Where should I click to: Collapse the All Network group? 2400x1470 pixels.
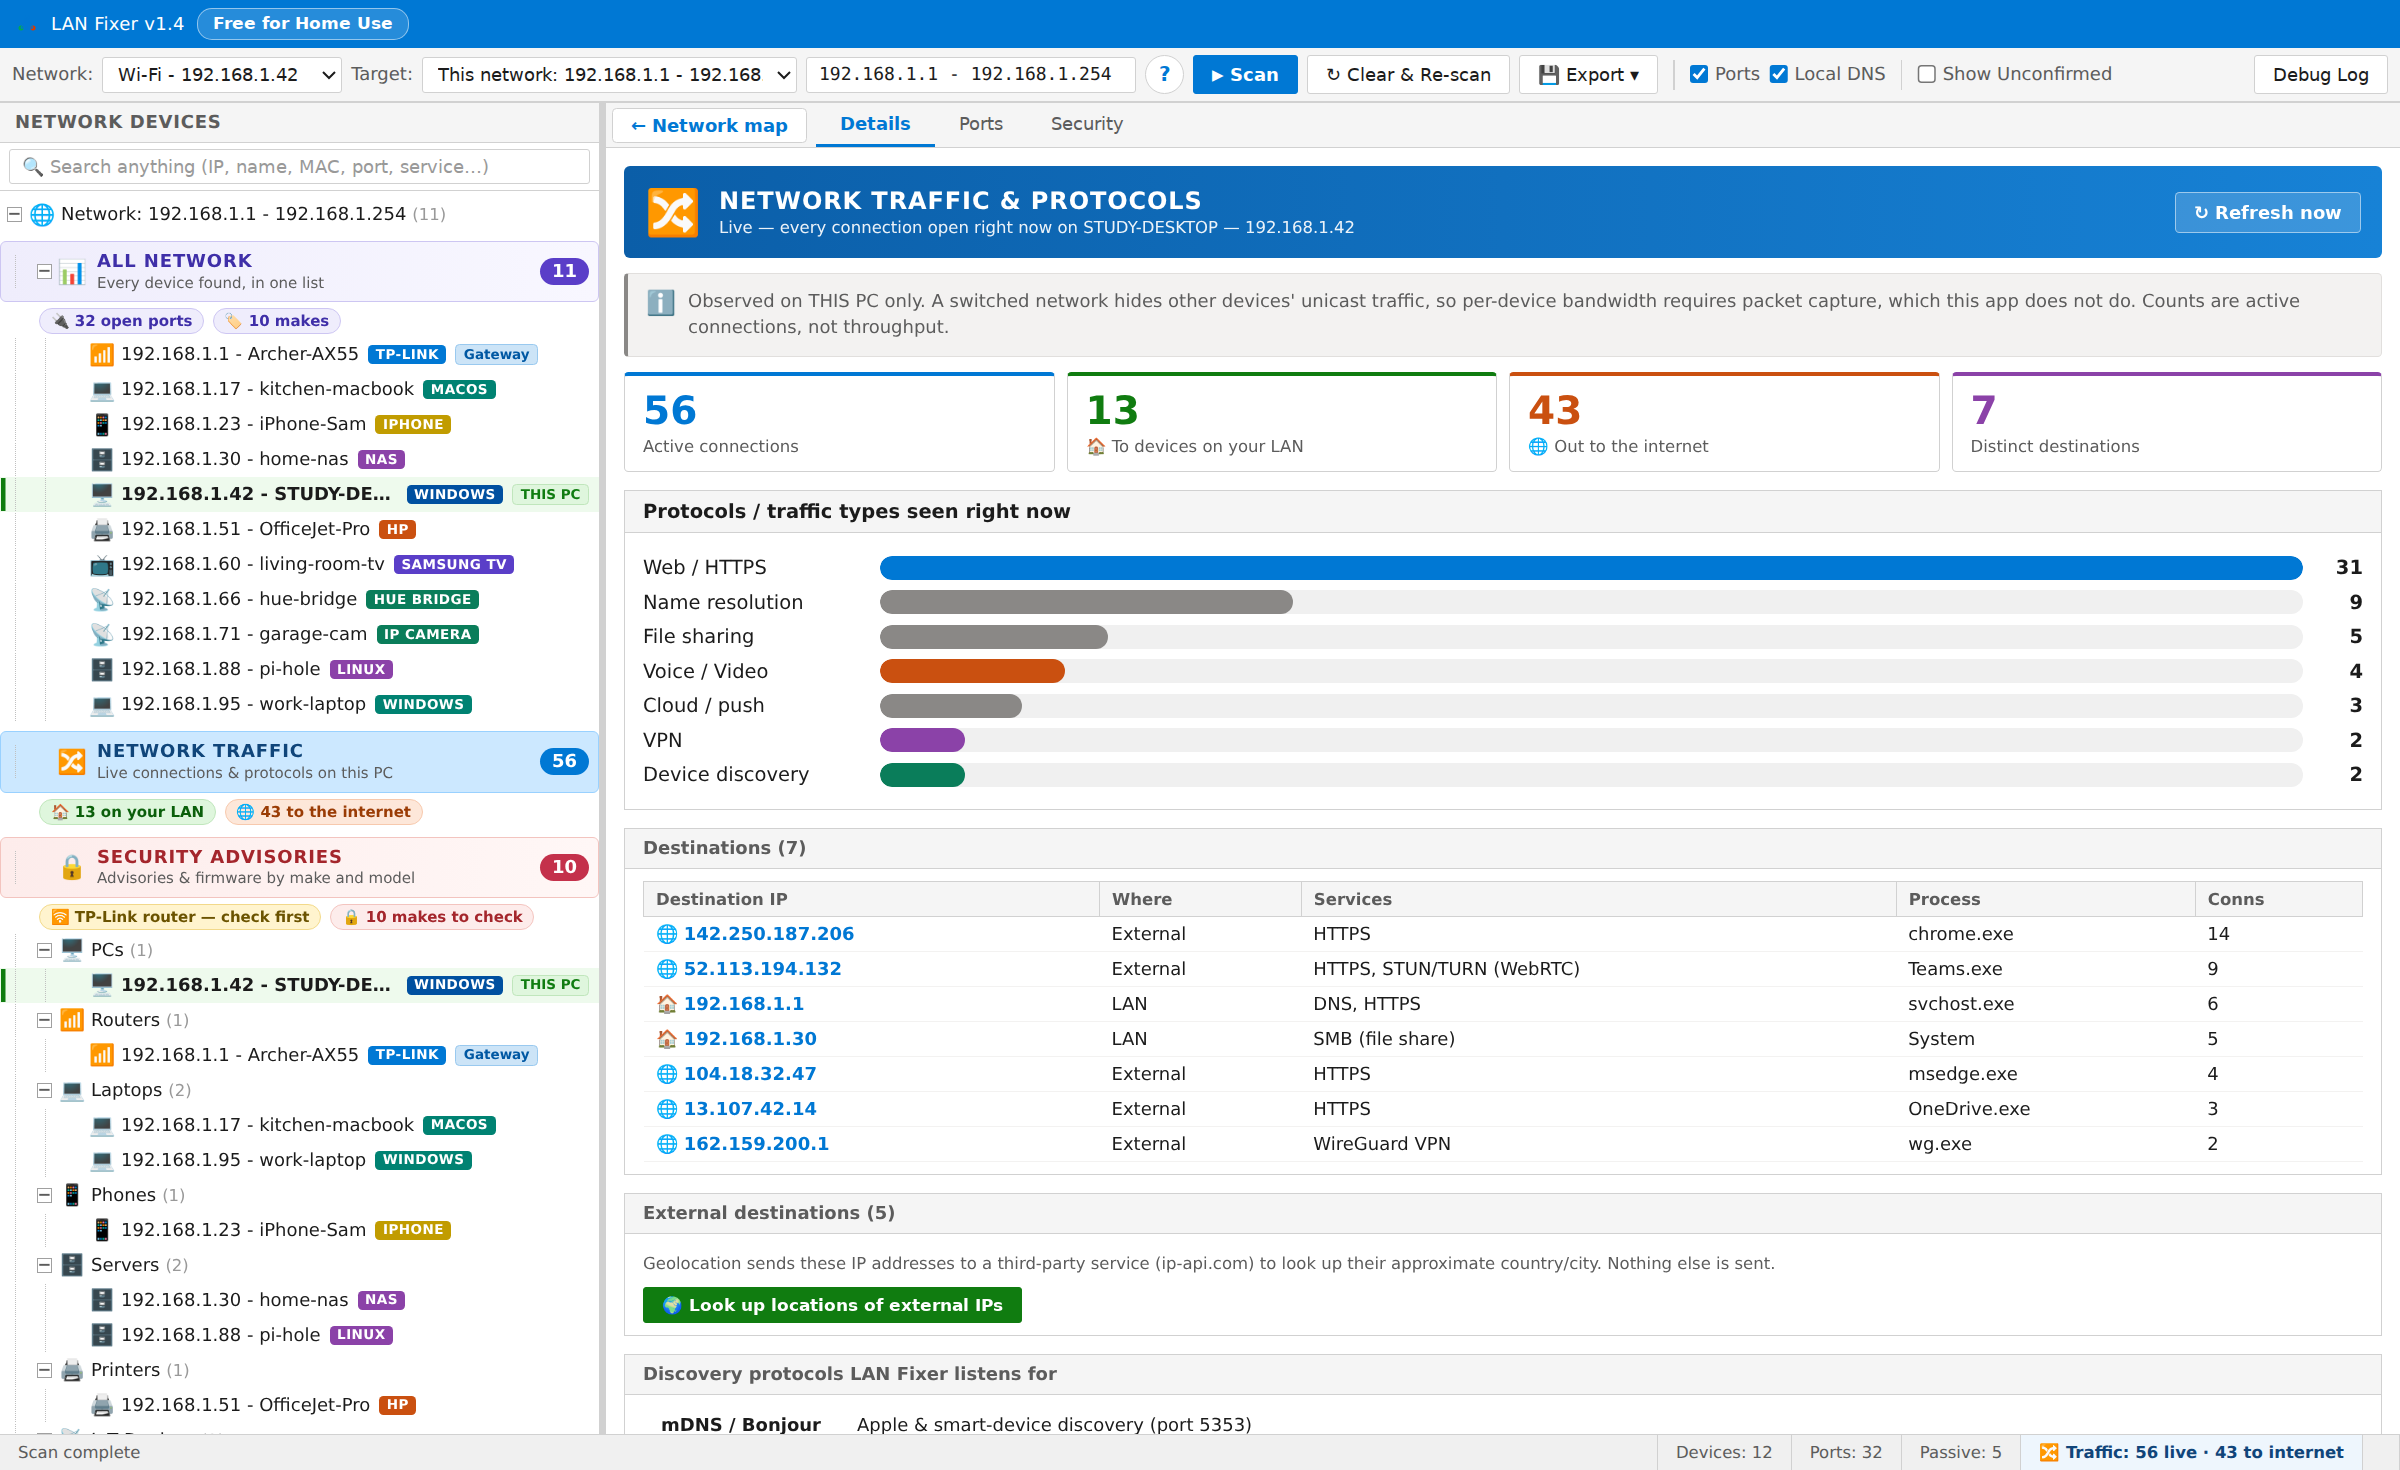tap(44, 271)
